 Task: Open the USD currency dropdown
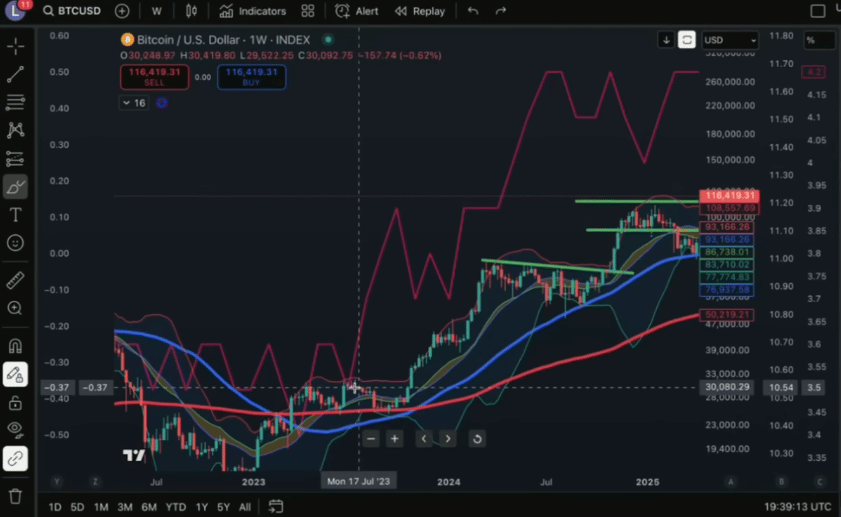pyautogui.click(x=729, y=40)
